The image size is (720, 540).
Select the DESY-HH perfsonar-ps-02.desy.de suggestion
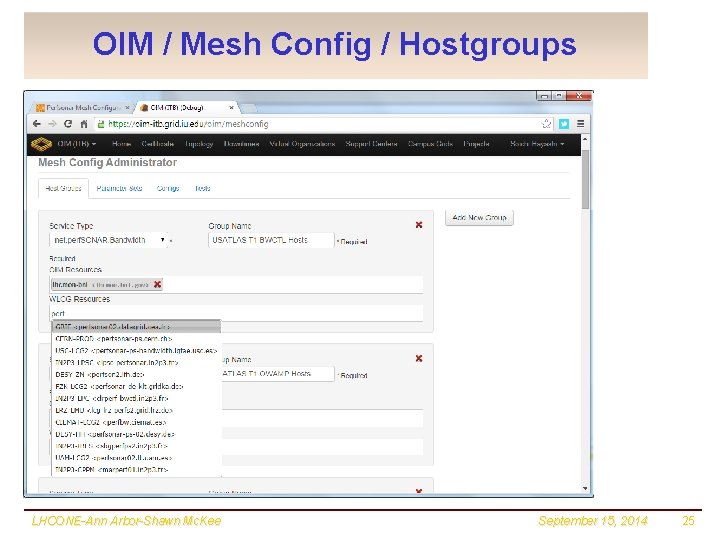pyautogui.click(x=136, y=434)
